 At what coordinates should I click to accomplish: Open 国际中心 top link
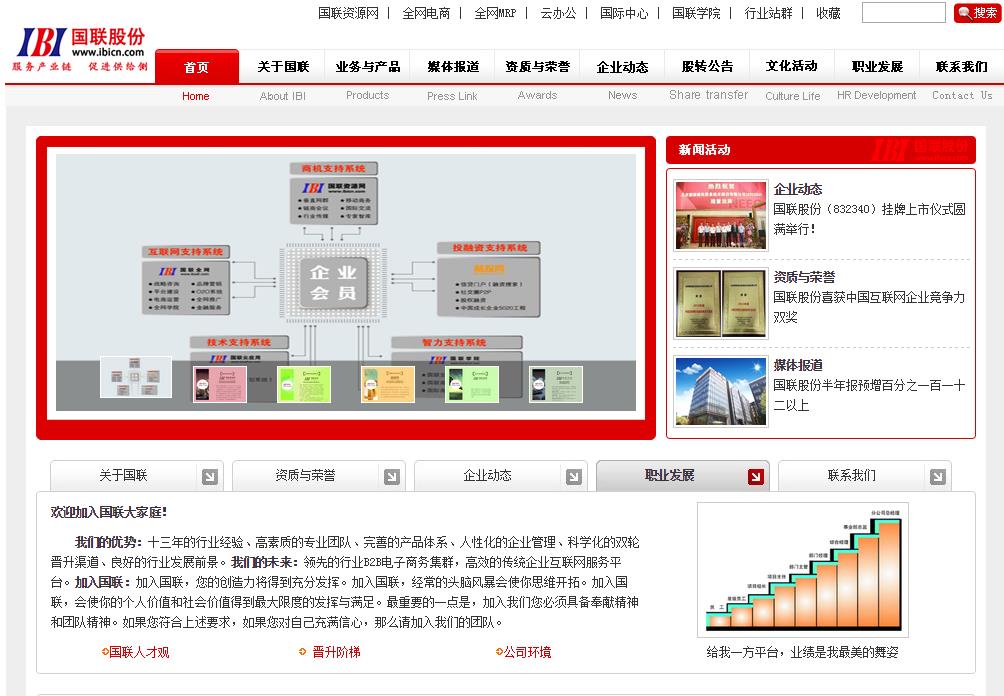624,13
